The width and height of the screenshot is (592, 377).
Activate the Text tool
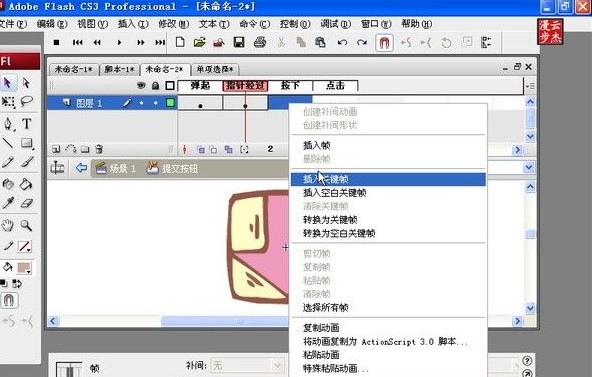[x=26, y=123]
